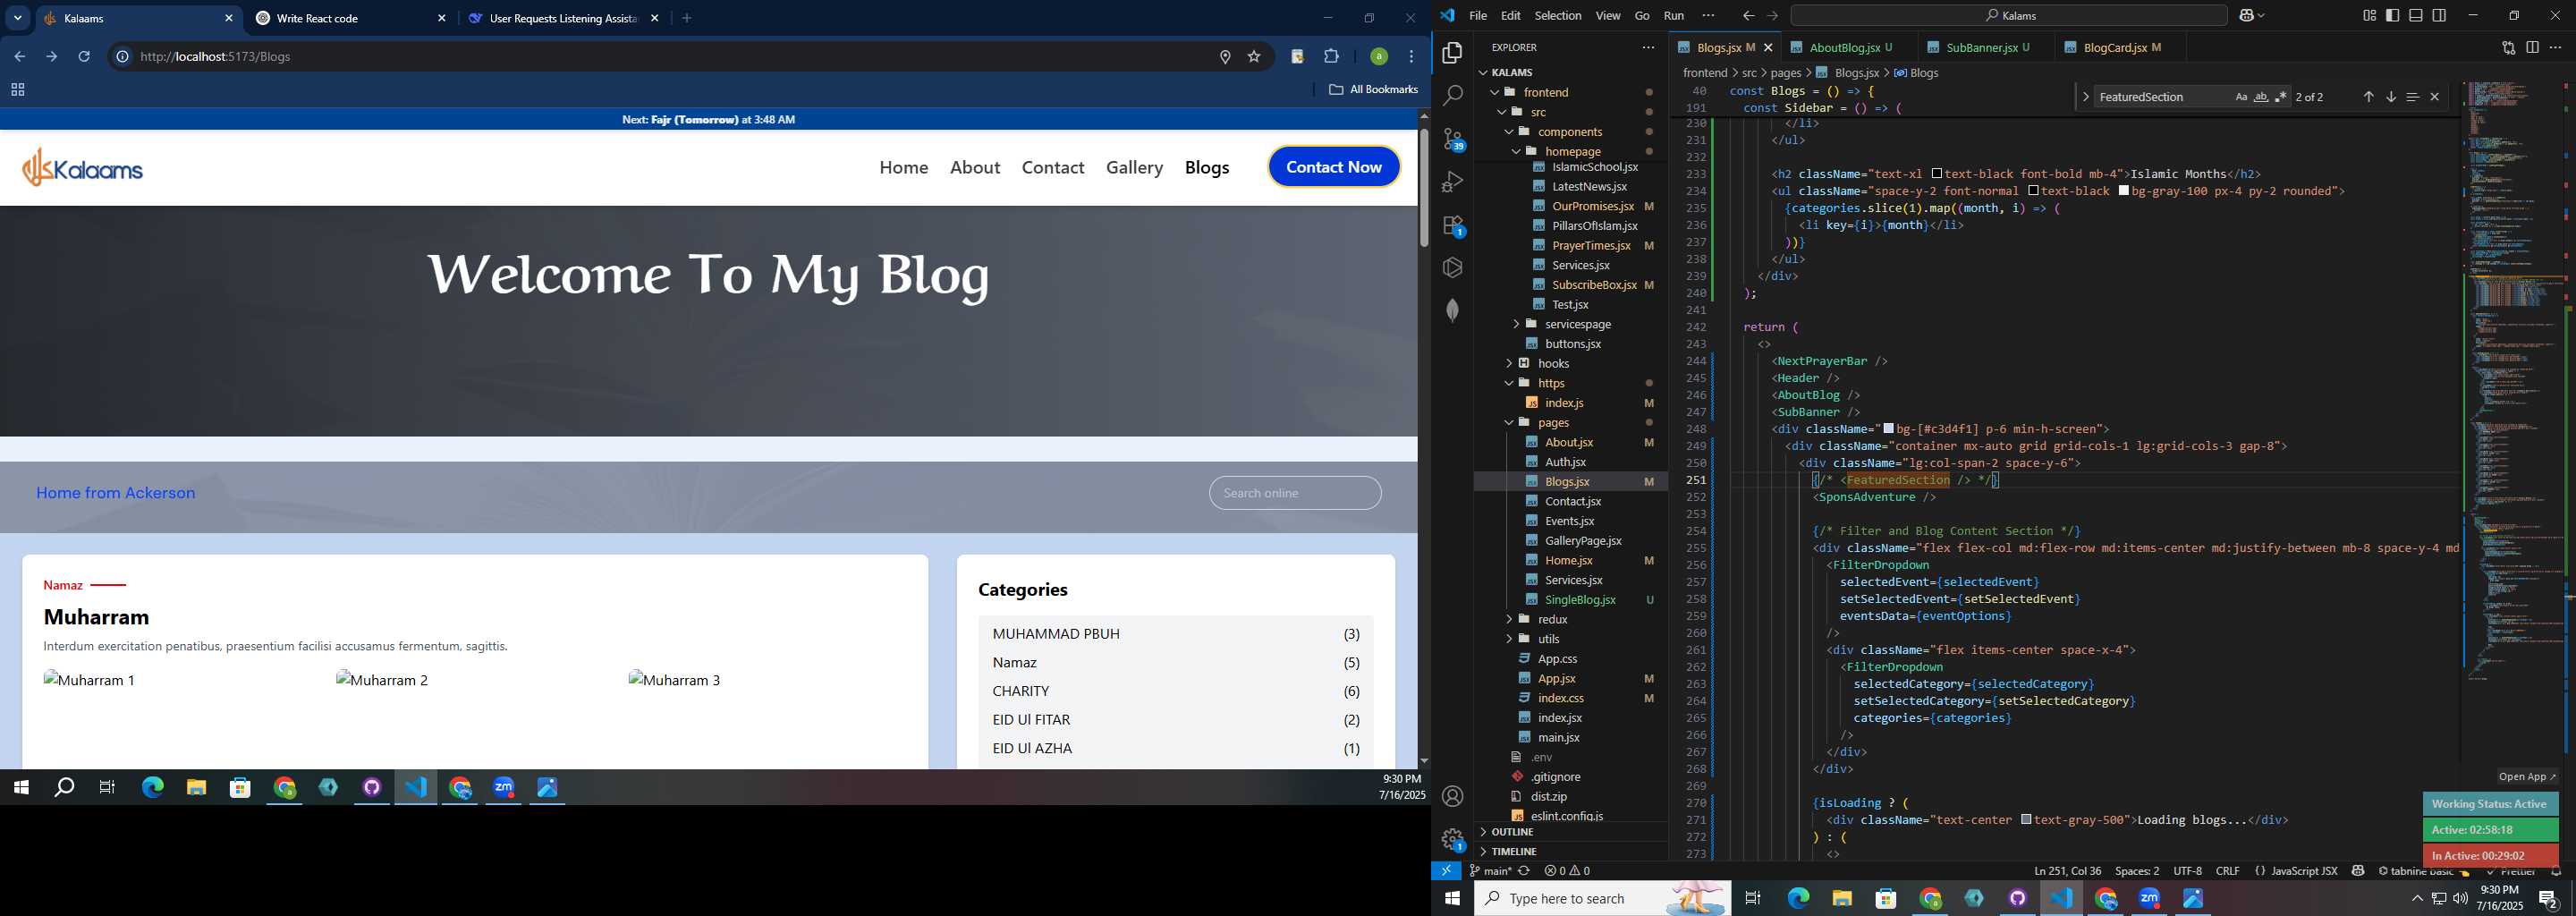The height and width of the screenshot is (916, 2576).
Task: Expand replace toggle arrow in find widget
Action: [x=2086, y=97]
